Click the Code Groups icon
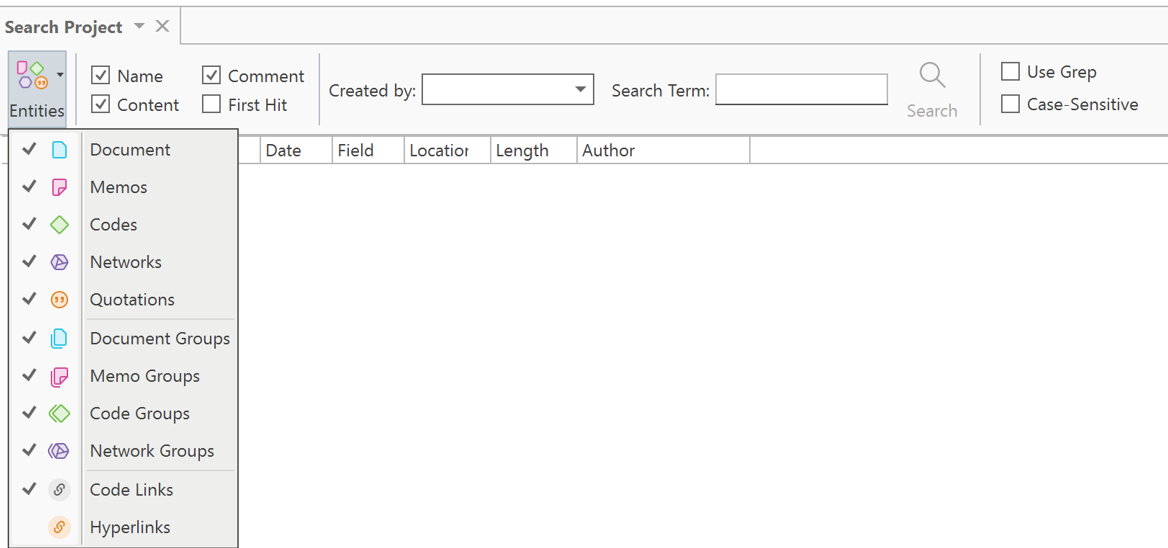Image resolution: width=1168 pixels, height=548 pixels. [x=59, y=413]
